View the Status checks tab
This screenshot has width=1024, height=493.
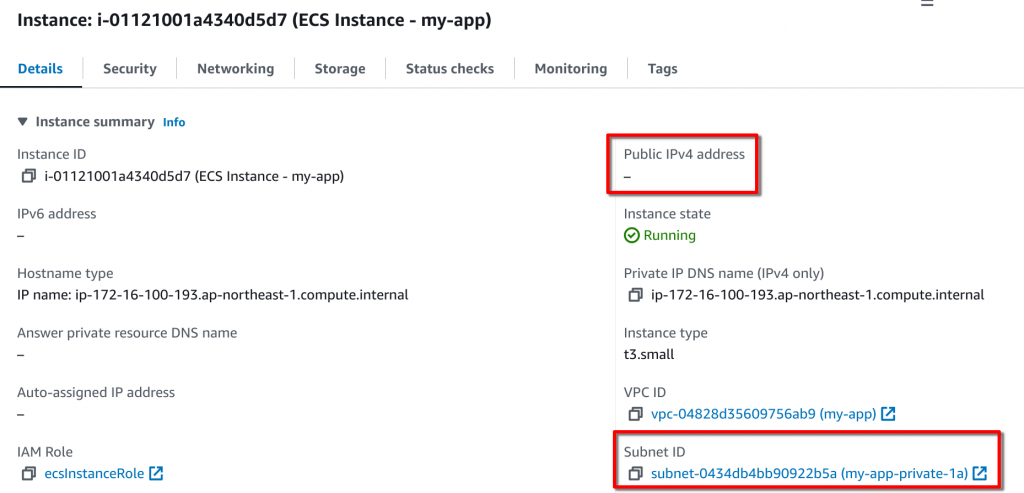(449, 69)
